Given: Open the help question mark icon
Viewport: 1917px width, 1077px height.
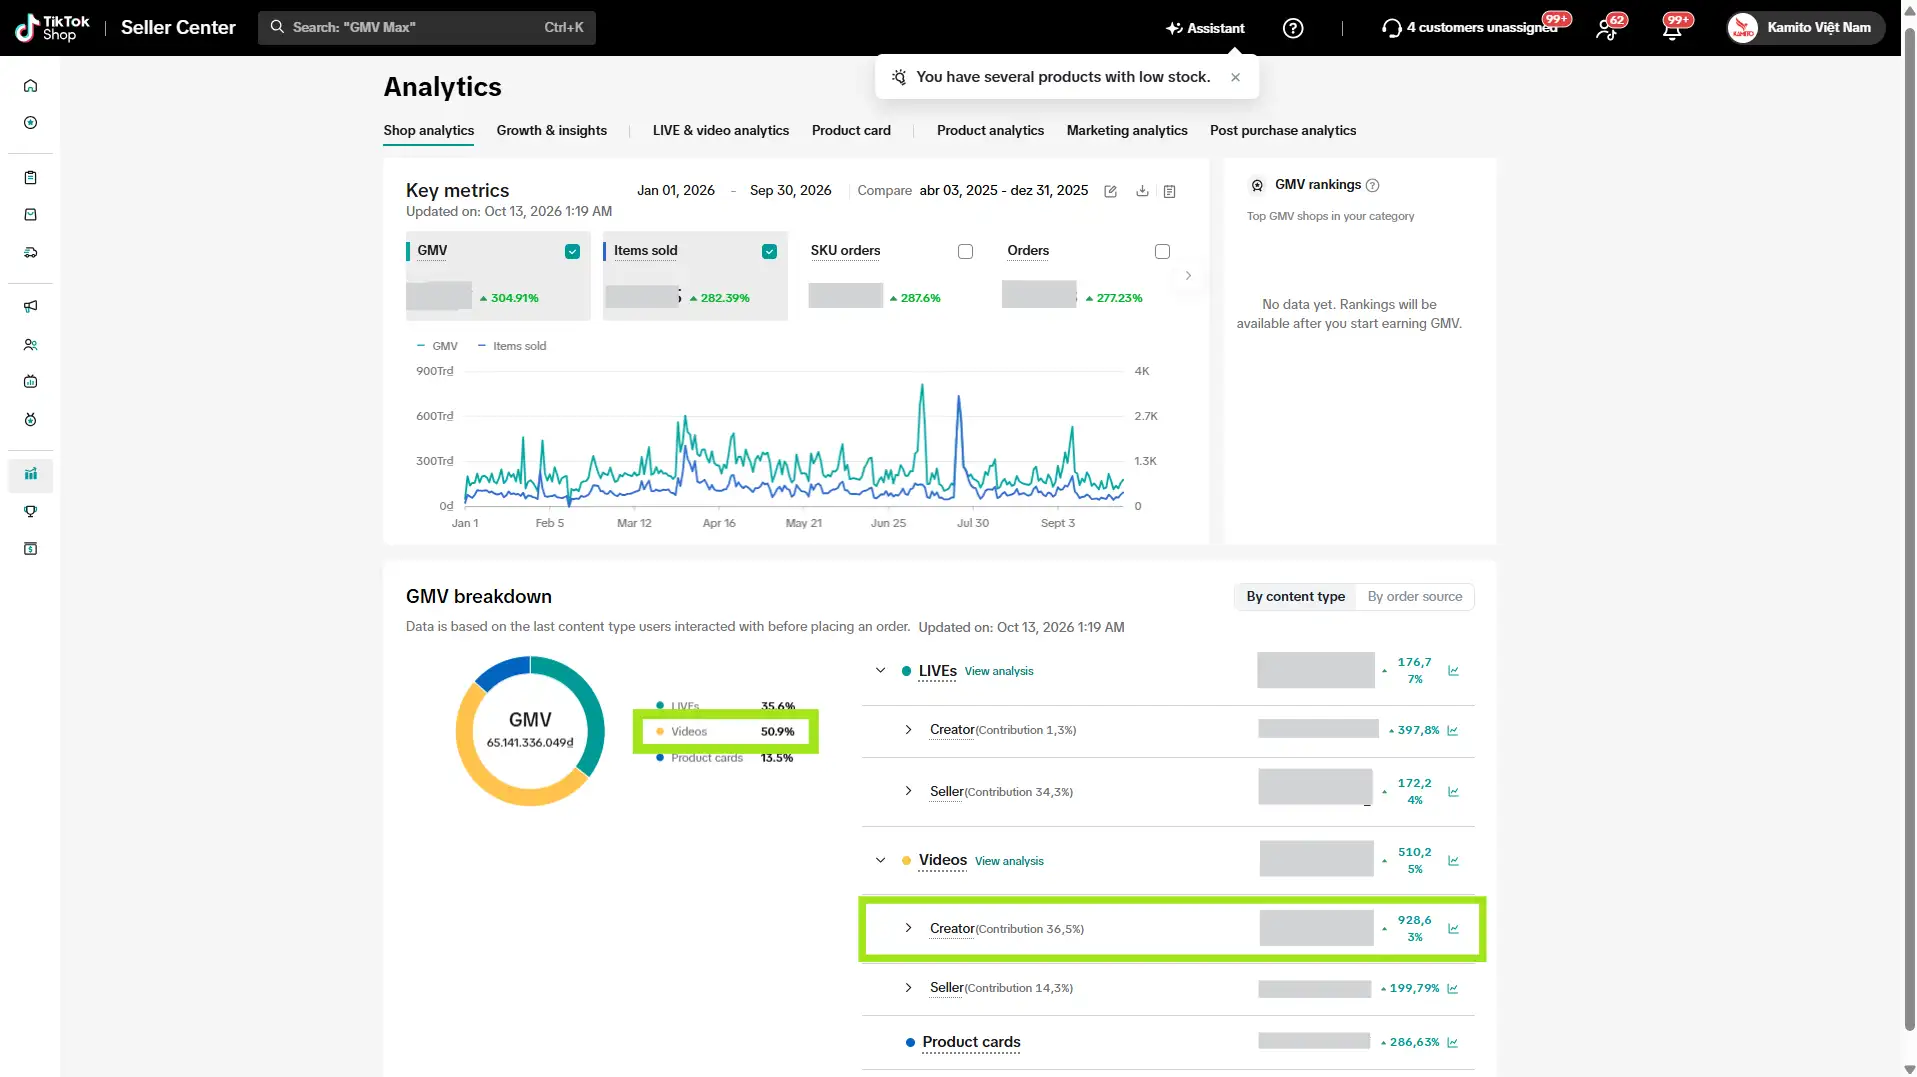Looking at the screenshot, I should pos(1293,28).
